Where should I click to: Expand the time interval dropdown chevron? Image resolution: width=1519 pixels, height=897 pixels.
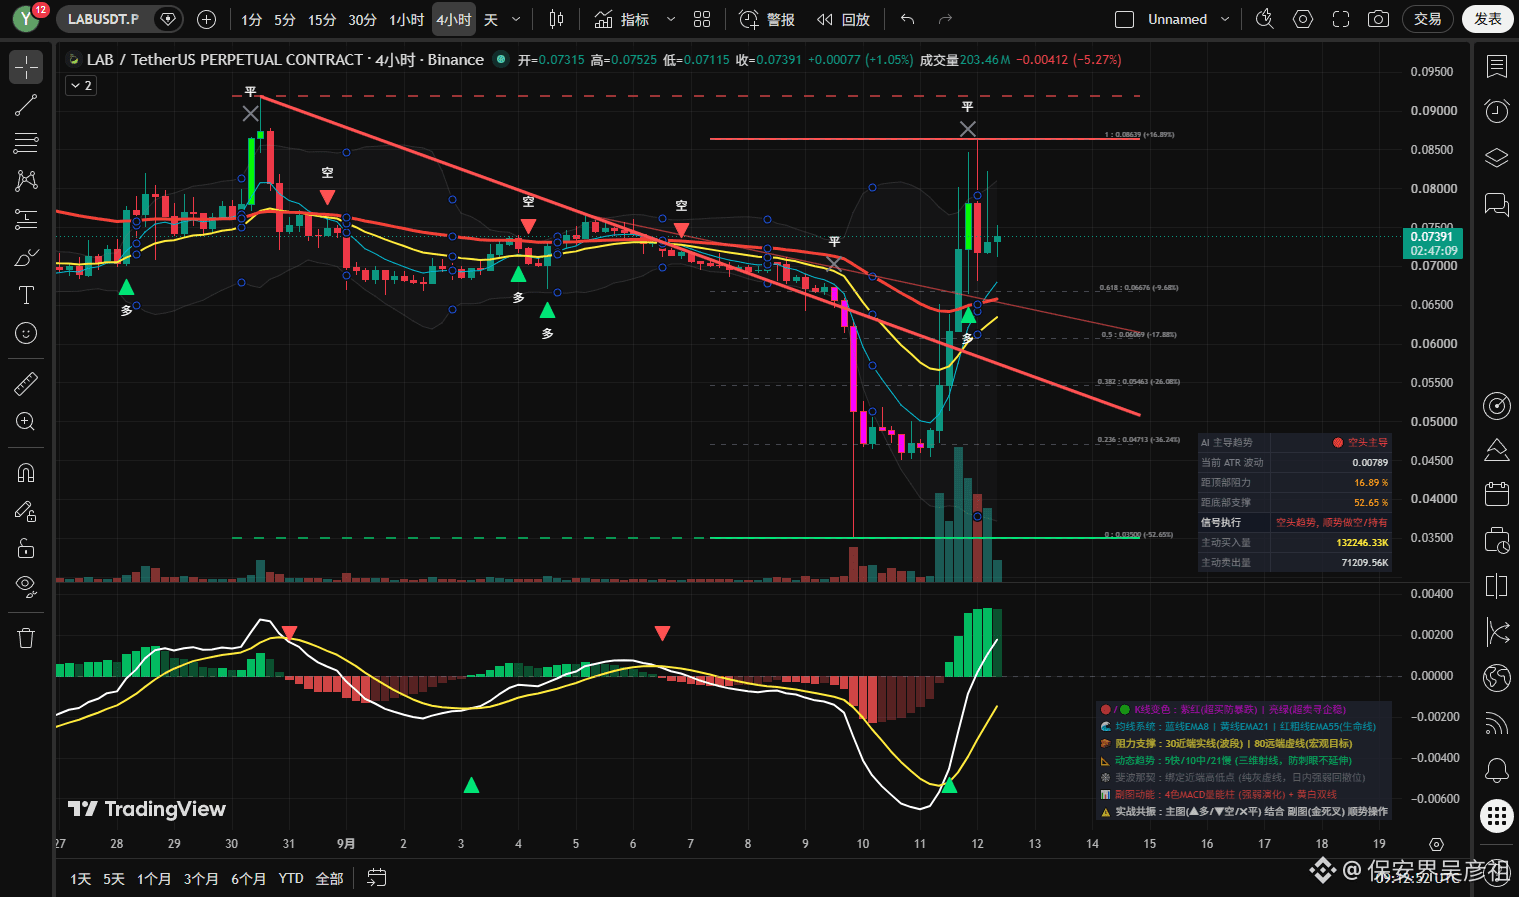[516, 19]
